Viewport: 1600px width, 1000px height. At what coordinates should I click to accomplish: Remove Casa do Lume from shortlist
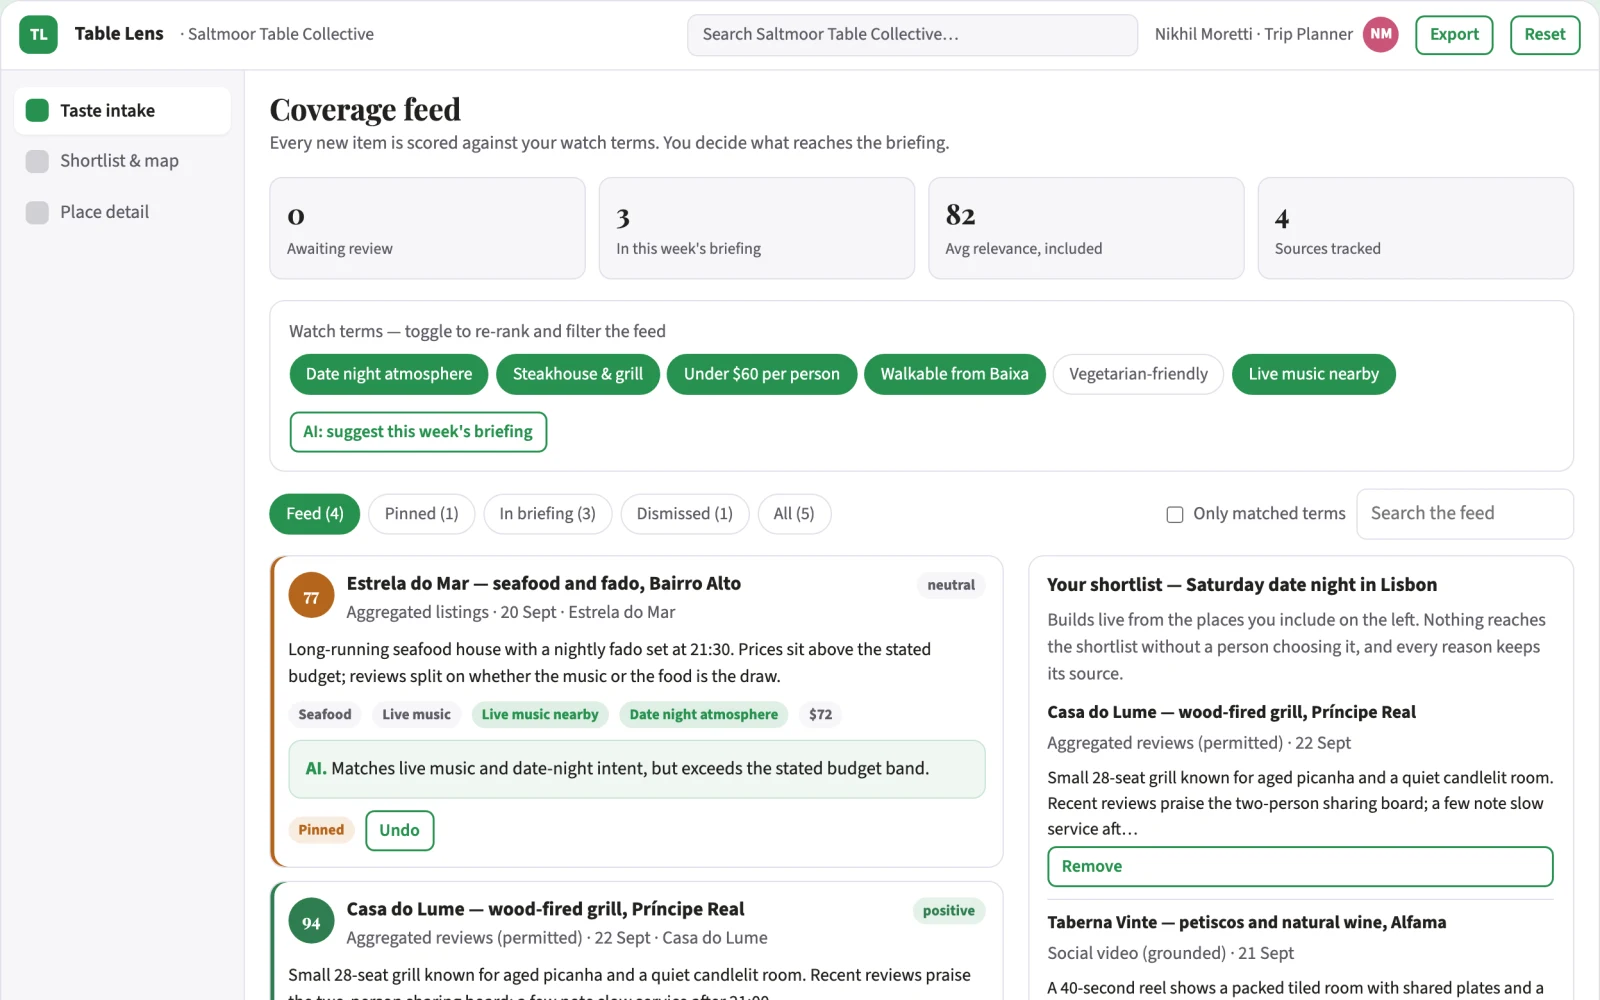point(1300,867)
